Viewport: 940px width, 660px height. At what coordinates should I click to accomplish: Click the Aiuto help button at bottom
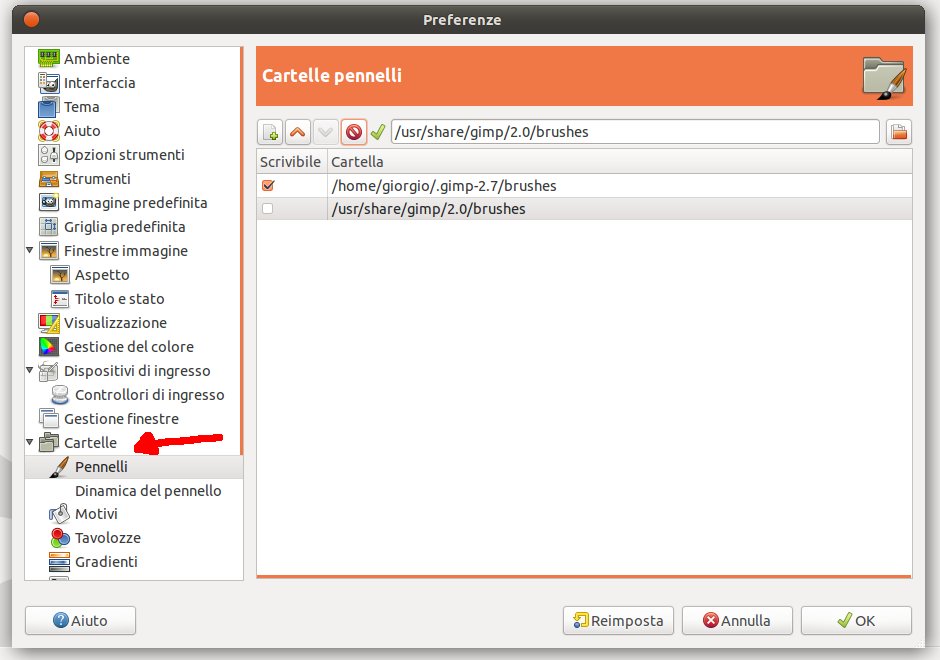(80, 620)
